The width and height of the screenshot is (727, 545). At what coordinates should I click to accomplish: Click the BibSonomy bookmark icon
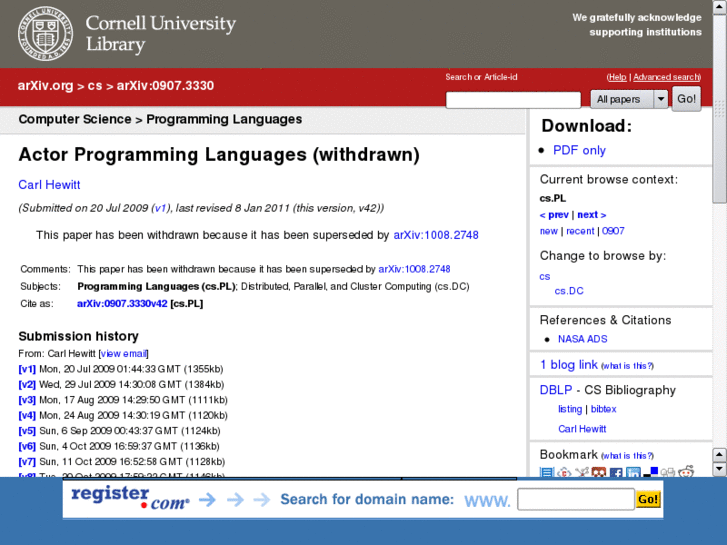[582, 472]
